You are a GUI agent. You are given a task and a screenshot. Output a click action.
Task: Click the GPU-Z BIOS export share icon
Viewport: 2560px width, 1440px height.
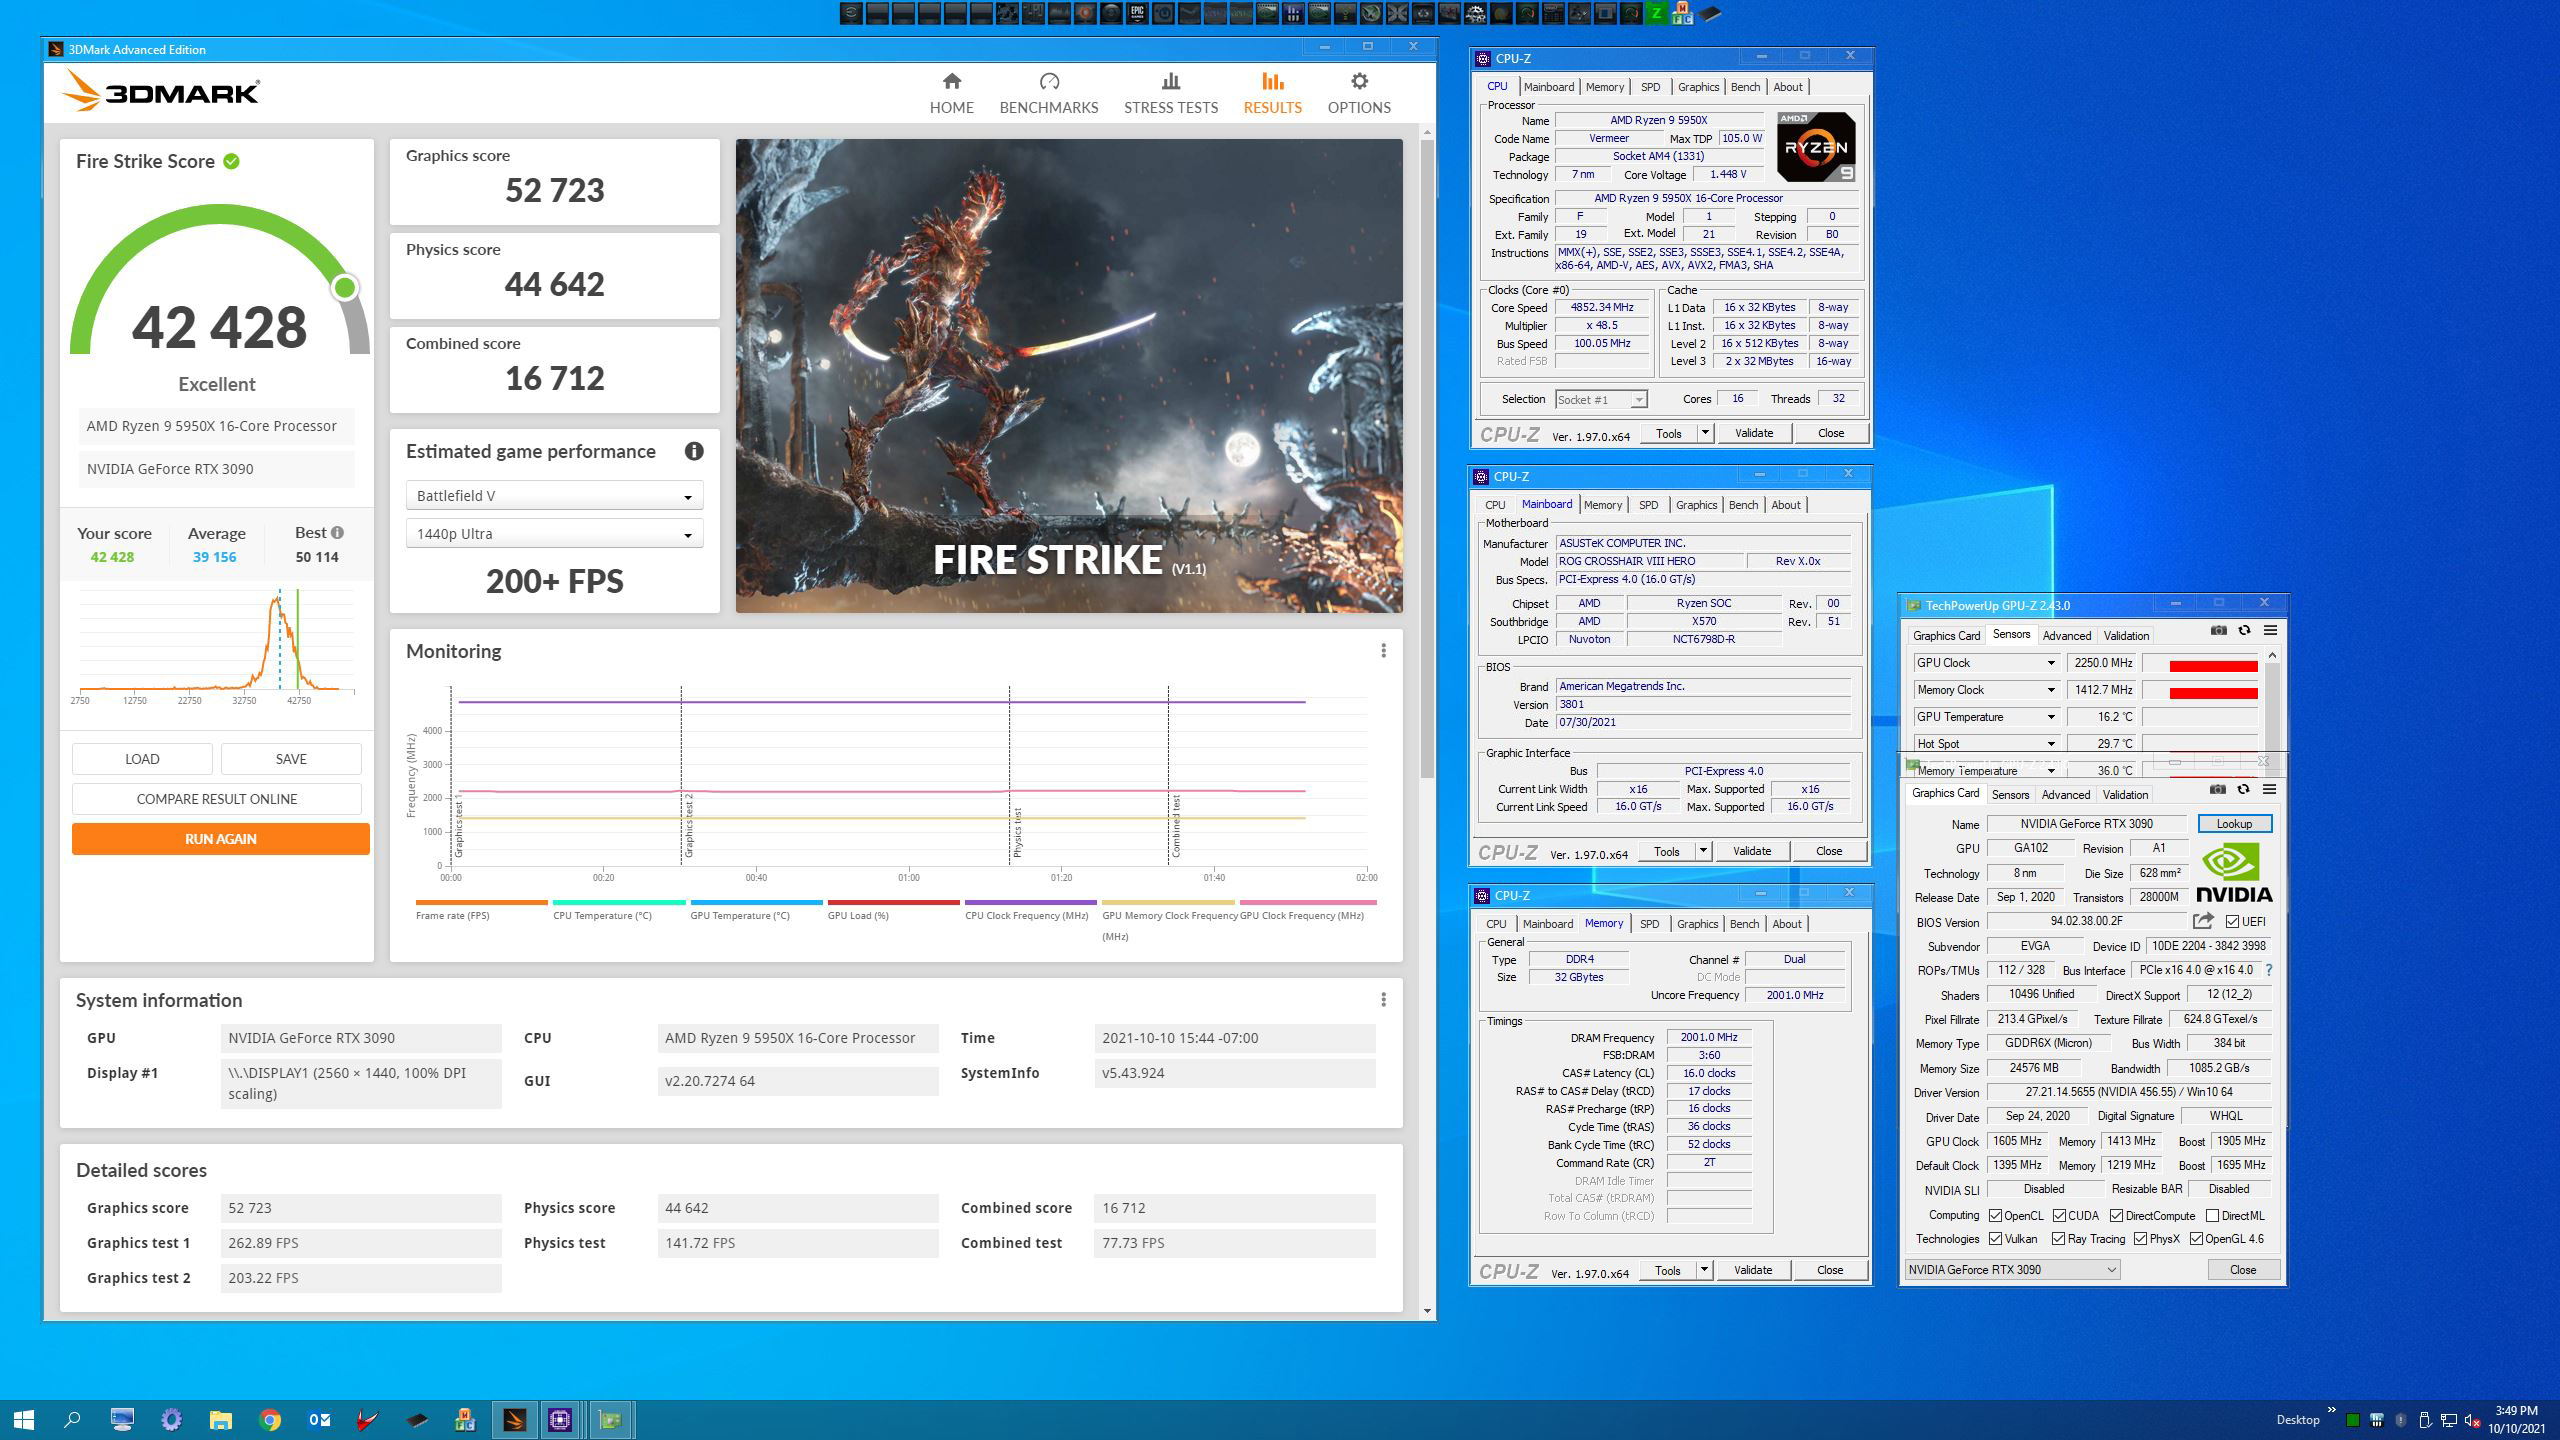(2203, 921)
